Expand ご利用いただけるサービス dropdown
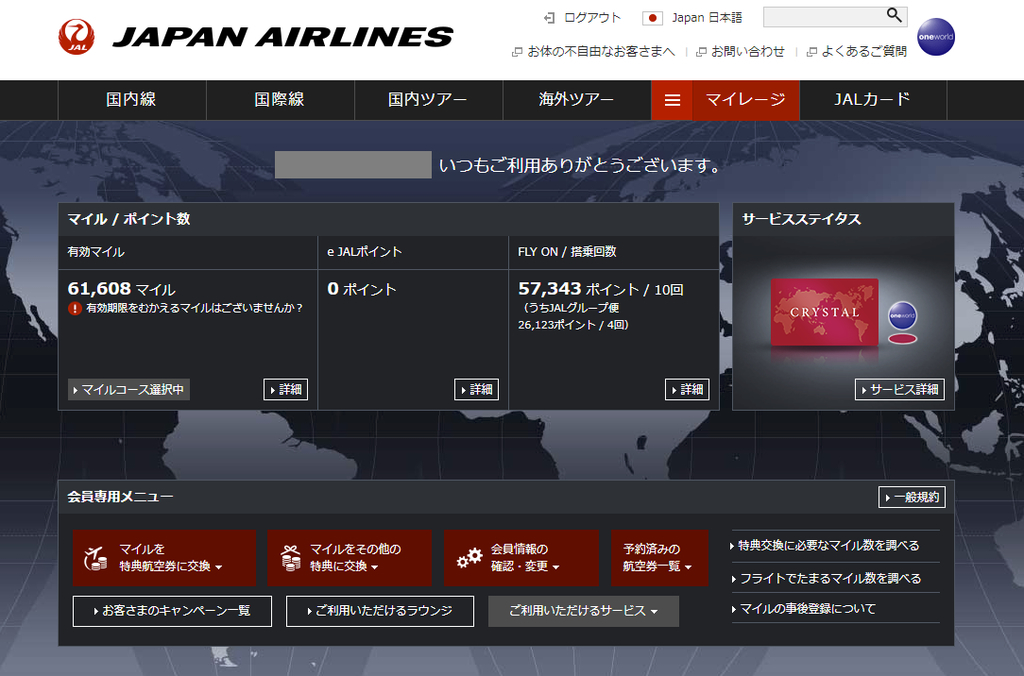The image size is (1024, 676). (x=583, y=611)
